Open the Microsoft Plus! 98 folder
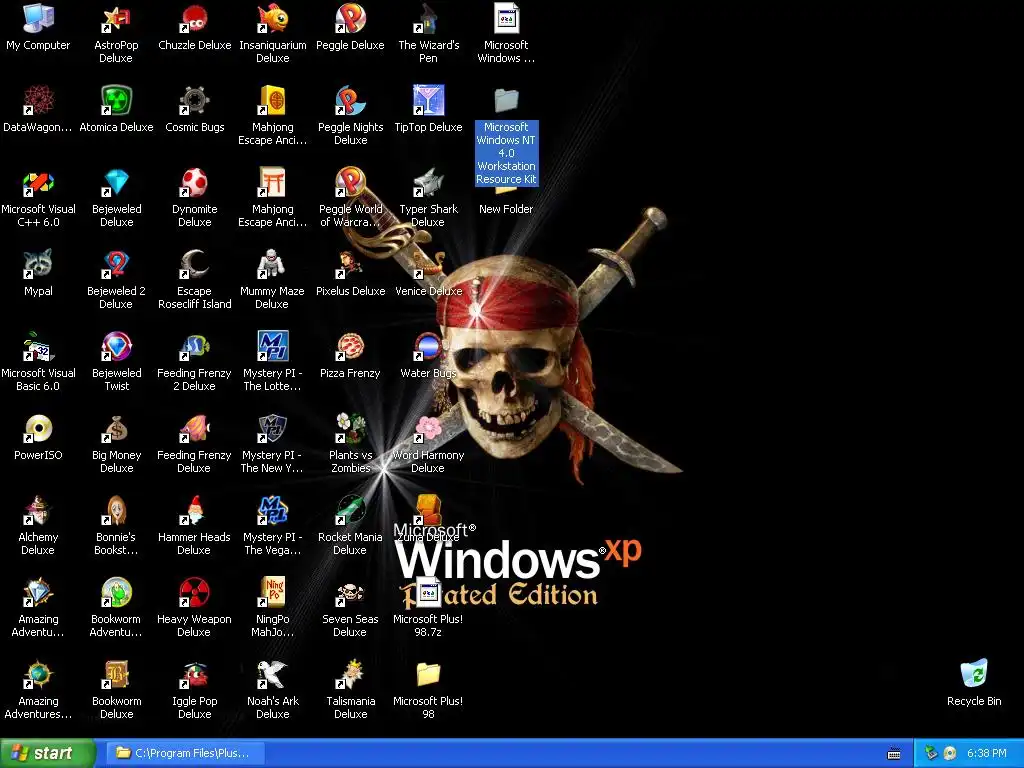 (428, 675)
